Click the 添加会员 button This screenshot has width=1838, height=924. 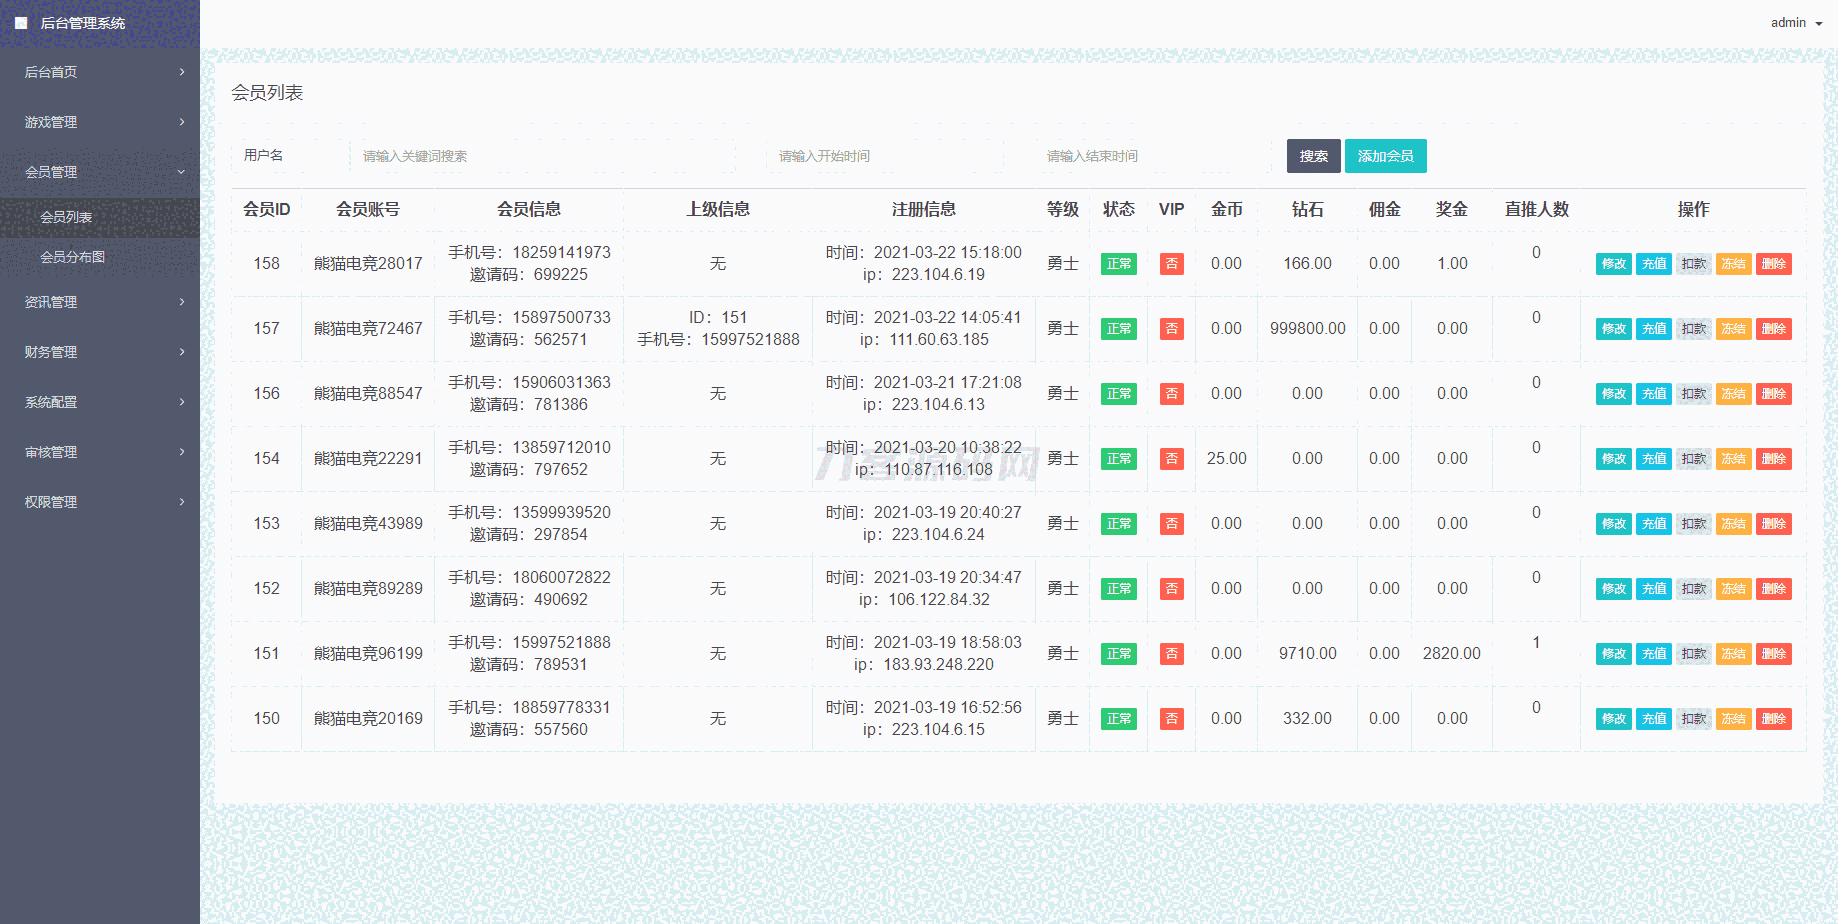tap(1385, 156)
